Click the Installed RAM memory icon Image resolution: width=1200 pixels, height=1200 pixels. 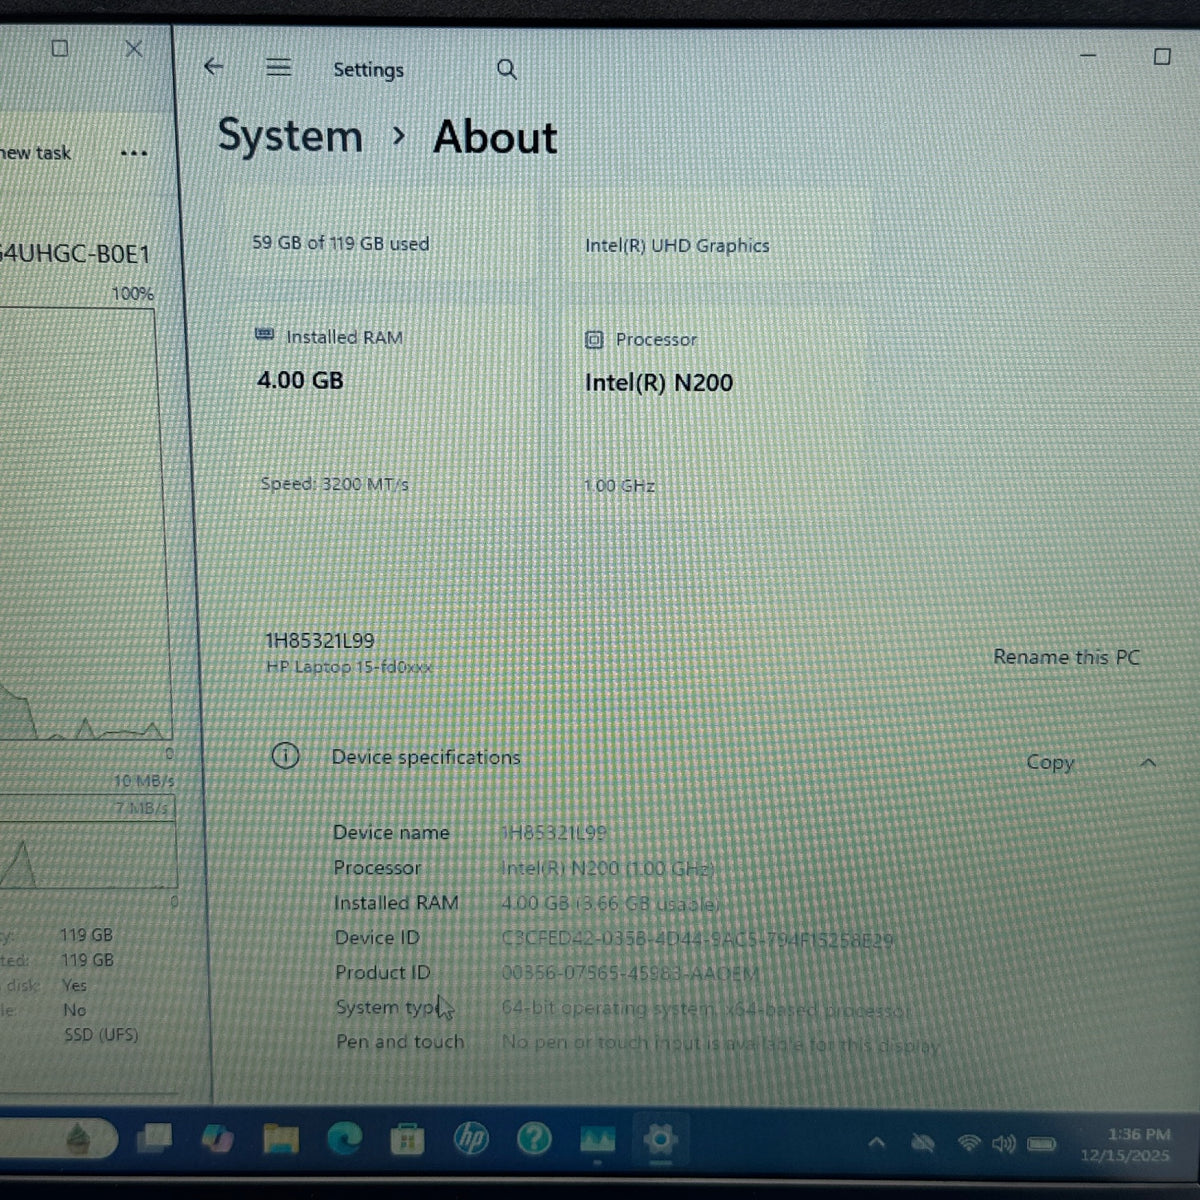point(265,335)
